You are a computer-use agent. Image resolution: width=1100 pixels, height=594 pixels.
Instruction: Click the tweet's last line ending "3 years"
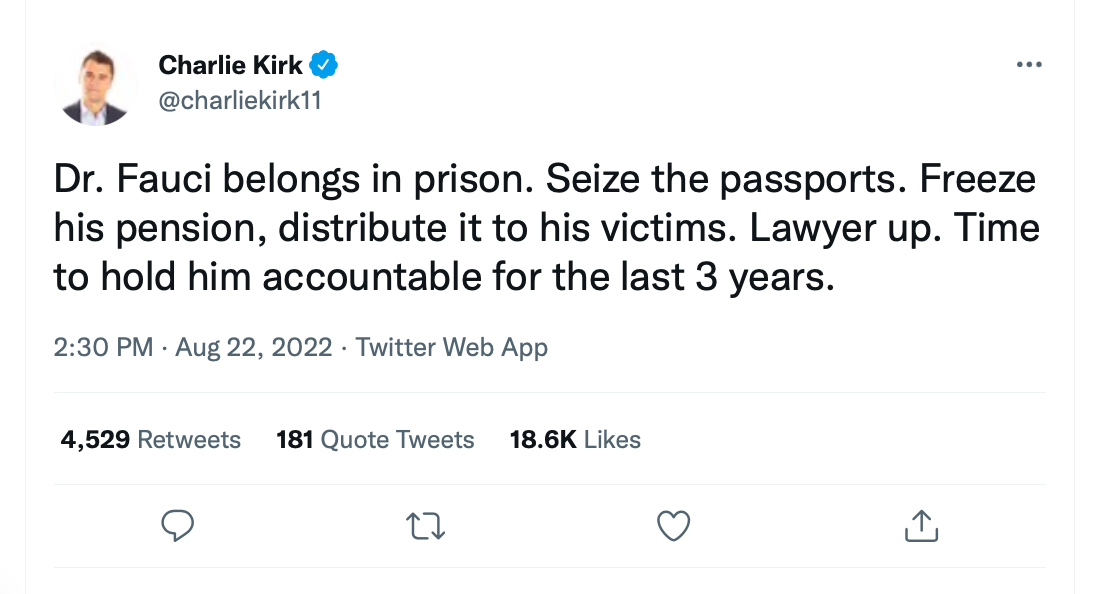[443, 277]
